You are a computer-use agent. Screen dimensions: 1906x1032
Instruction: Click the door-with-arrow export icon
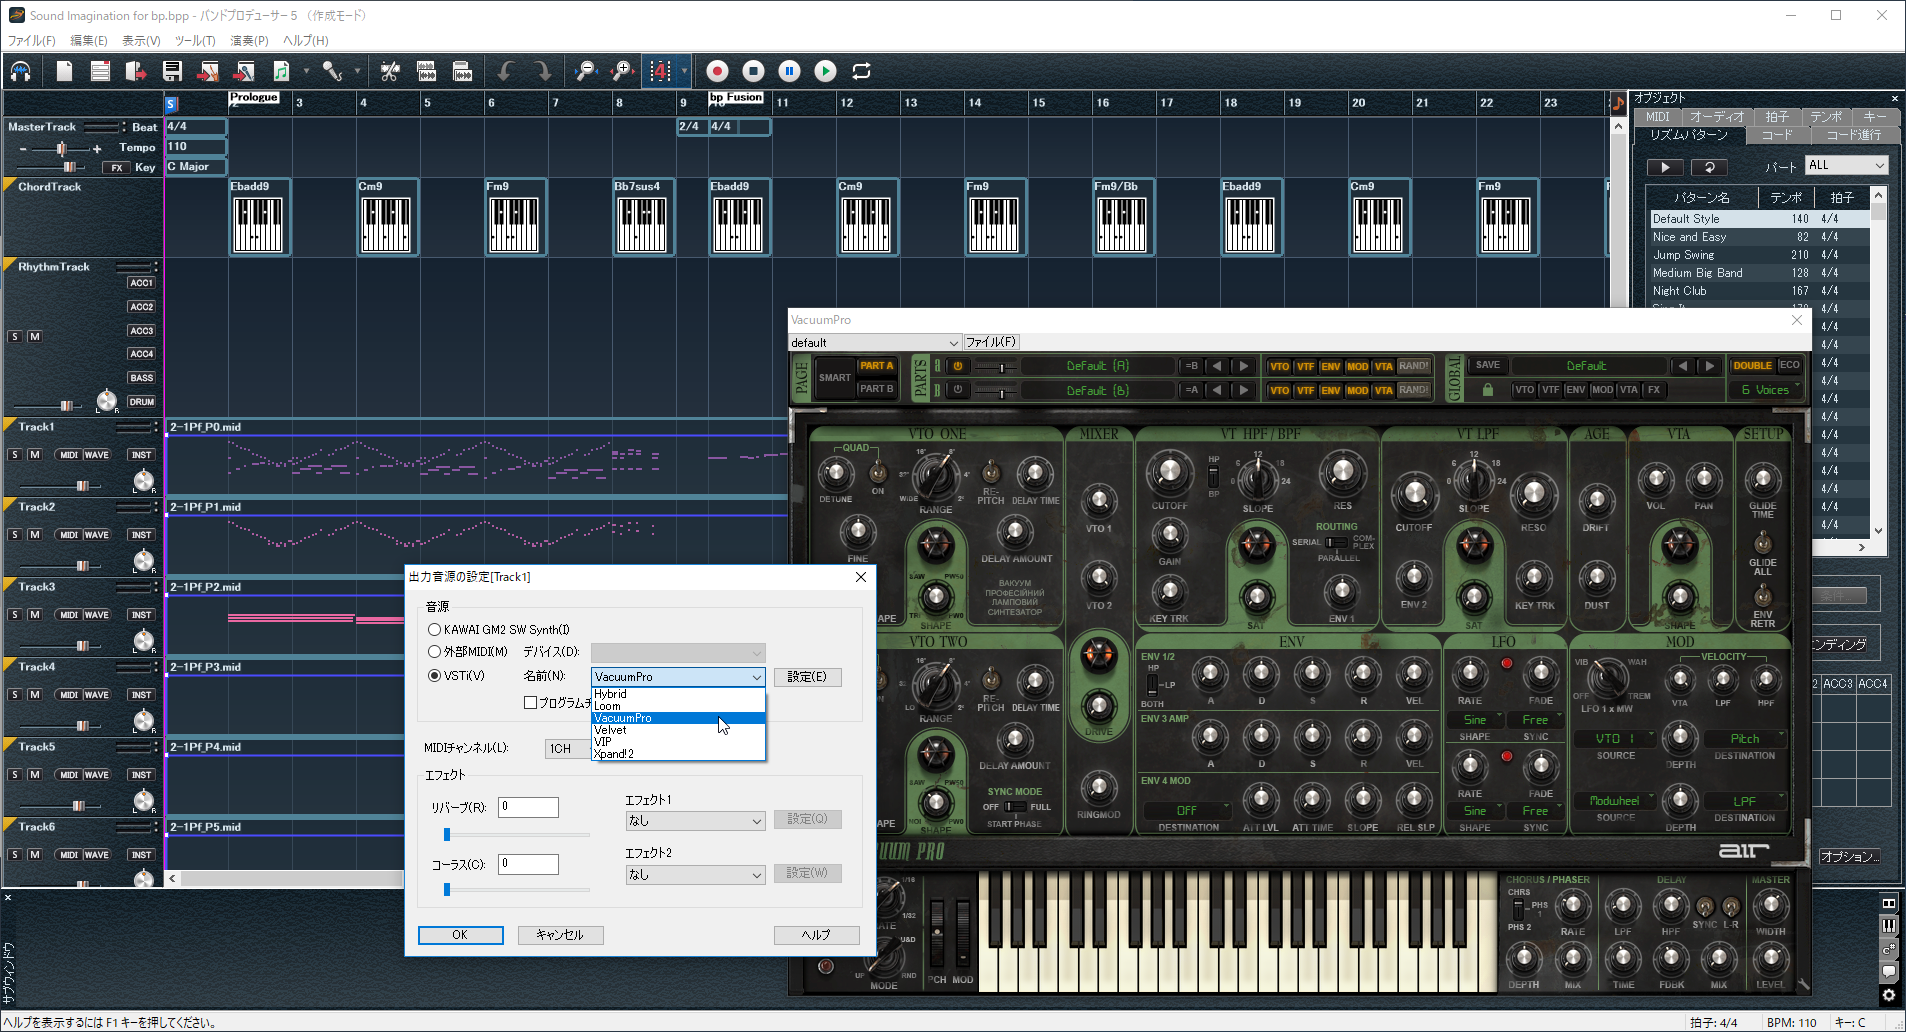pos(136,71)
